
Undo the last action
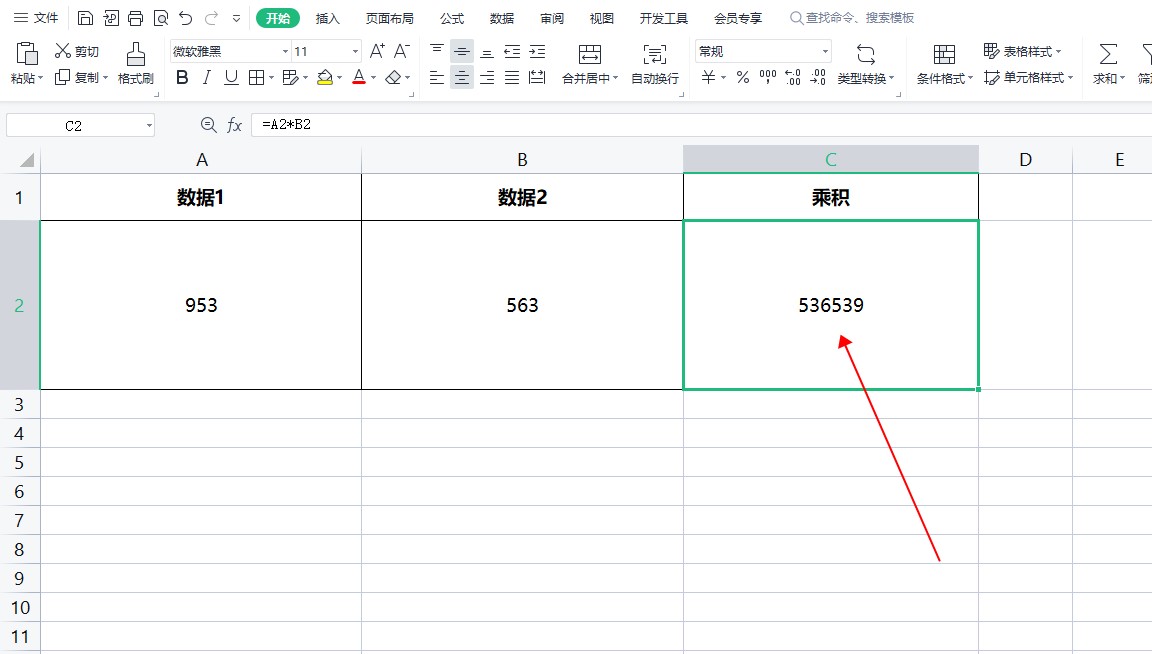pos(185,18)
